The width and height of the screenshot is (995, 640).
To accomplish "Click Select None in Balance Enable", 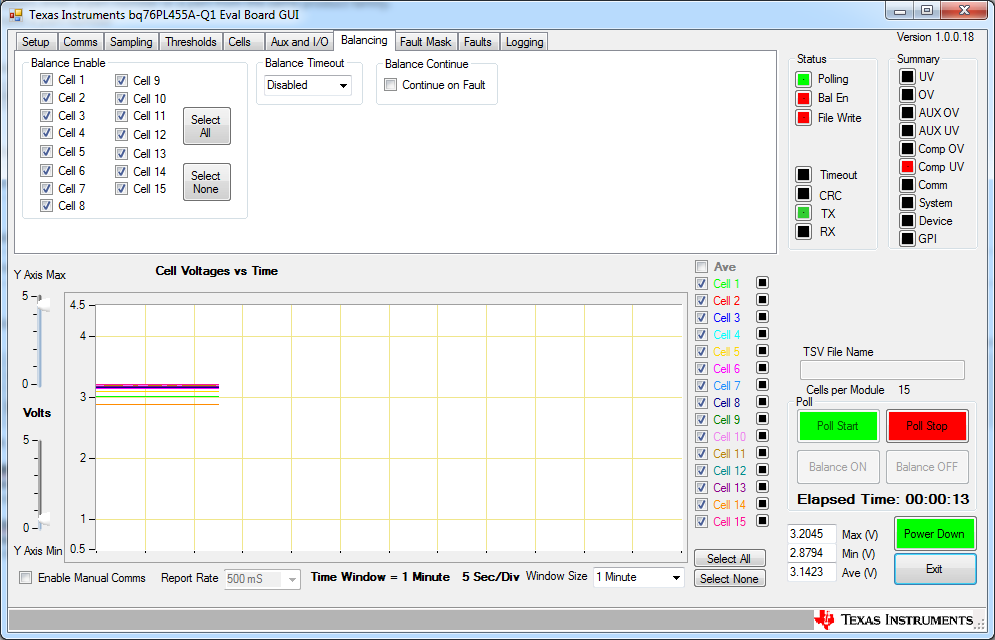I will point(206,182).
